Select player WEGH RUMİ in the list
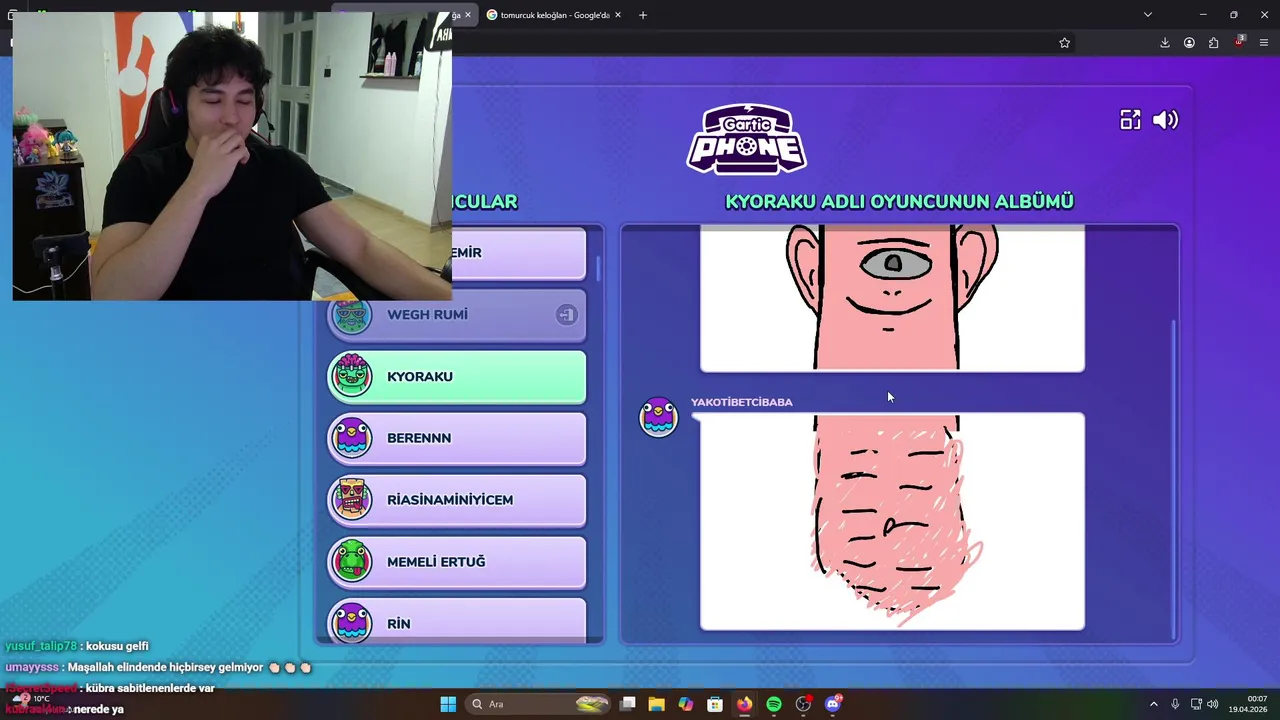 (457, 315)
